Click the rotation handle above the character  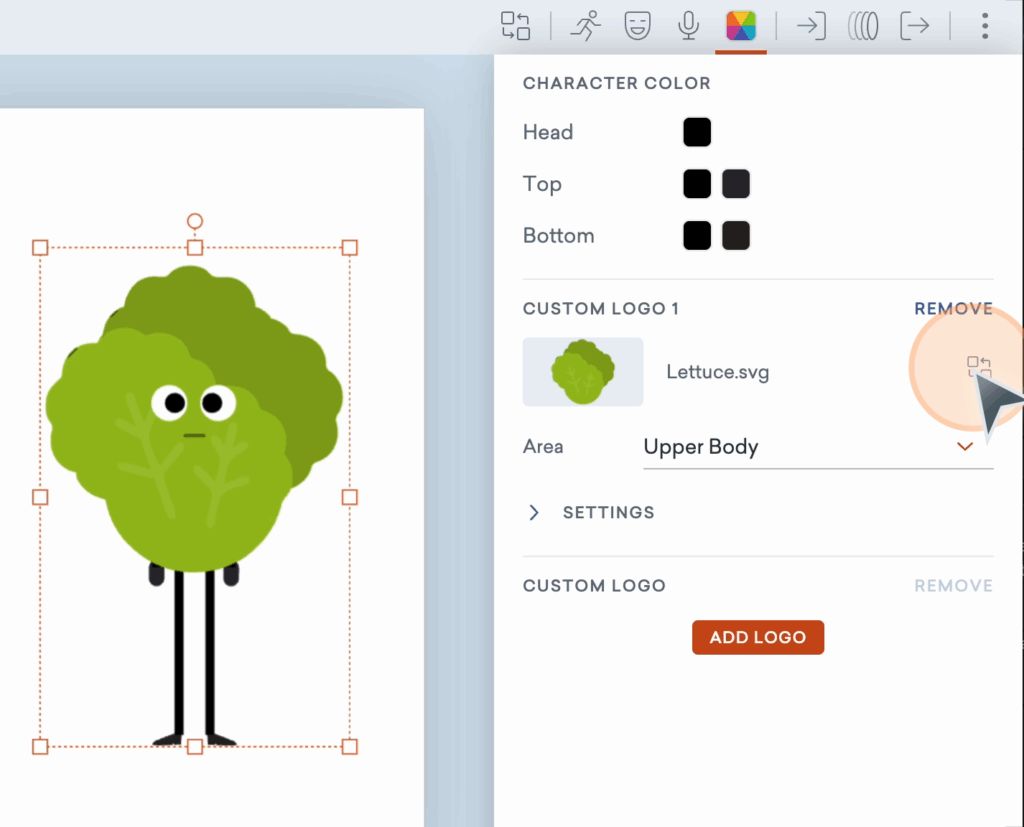[x=195, y=221]
